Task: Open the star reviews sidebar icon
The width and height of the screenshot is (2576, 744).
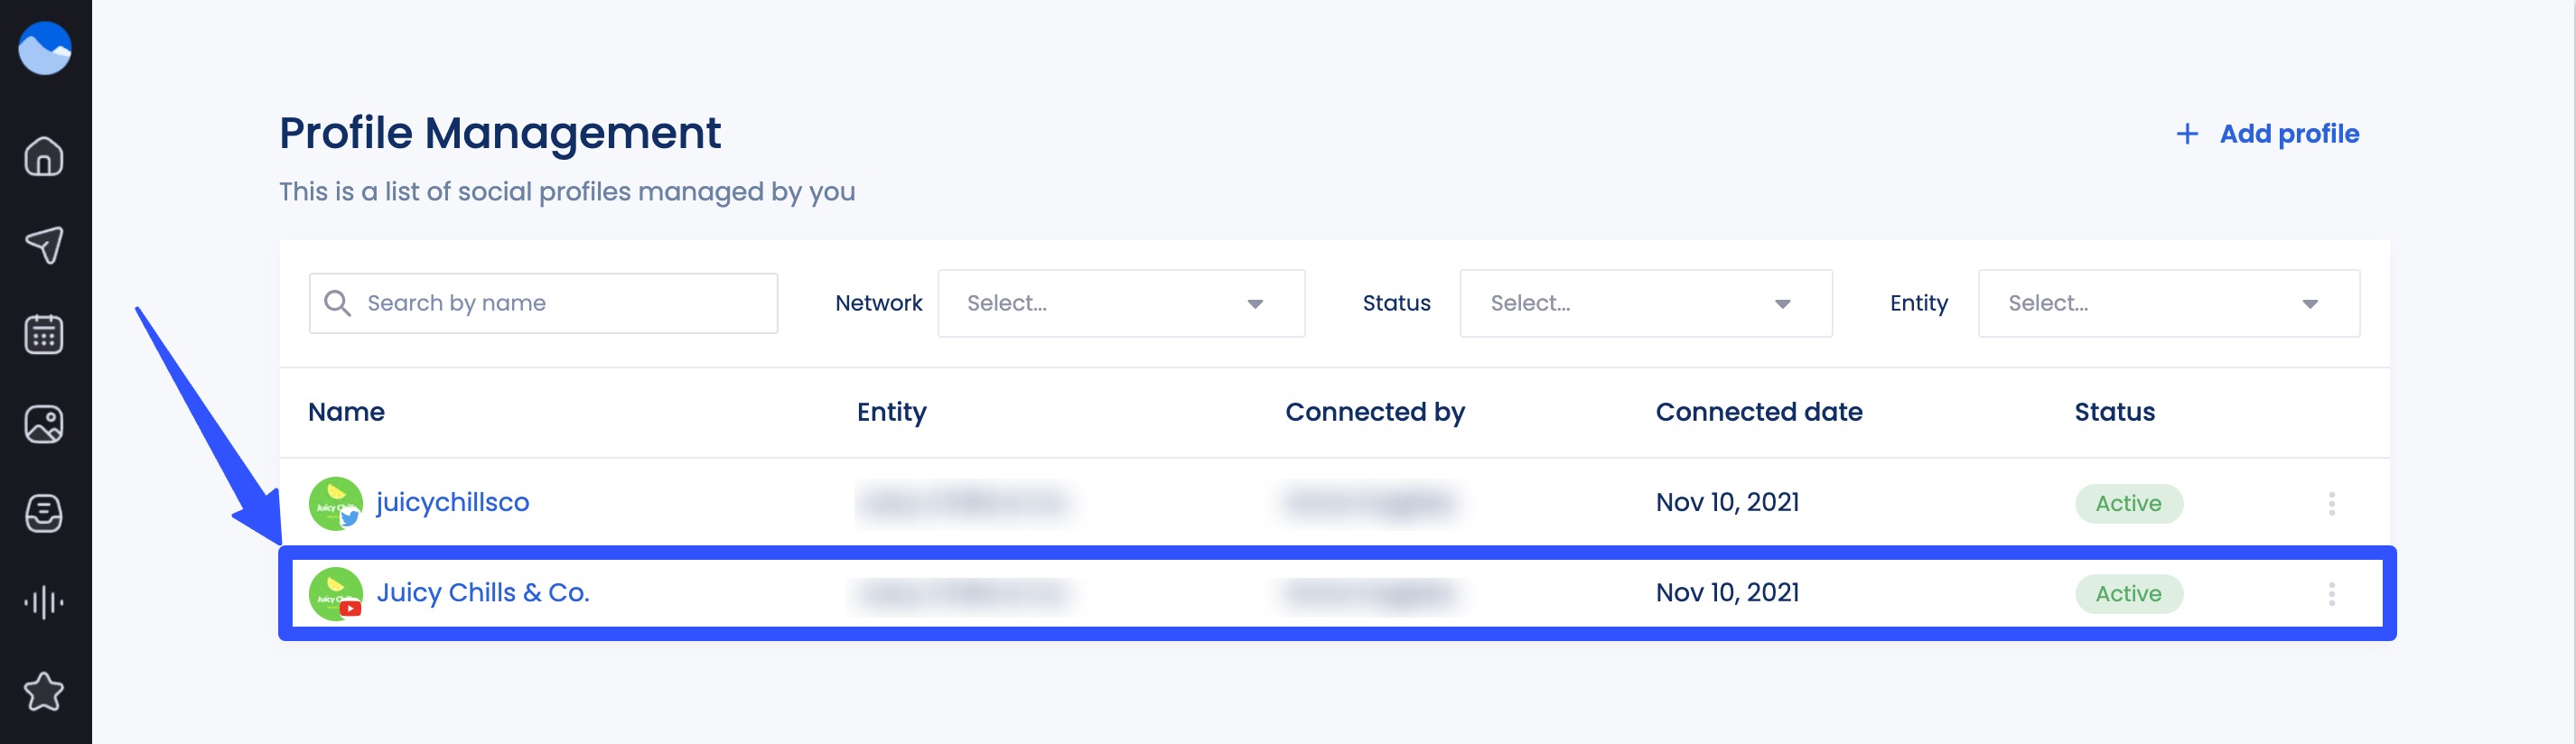Action: tap(44, 691)
